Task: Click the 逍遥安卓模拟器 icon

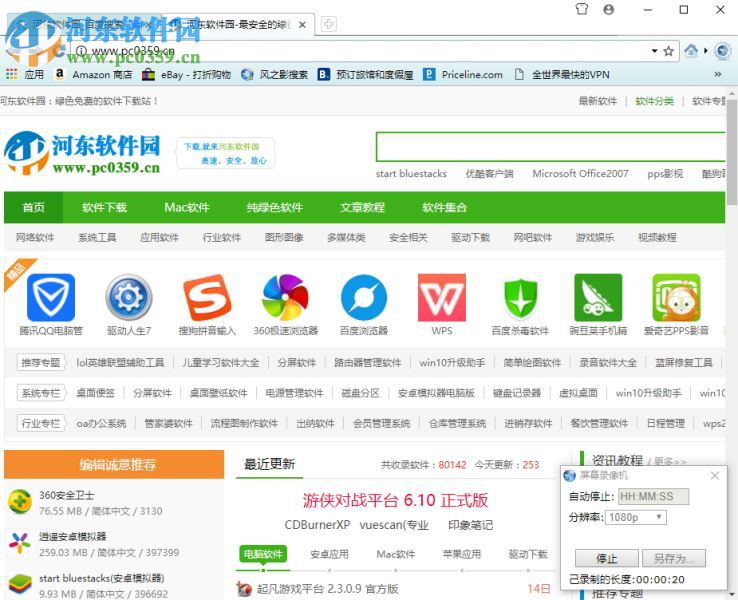Action: (20, 544)
